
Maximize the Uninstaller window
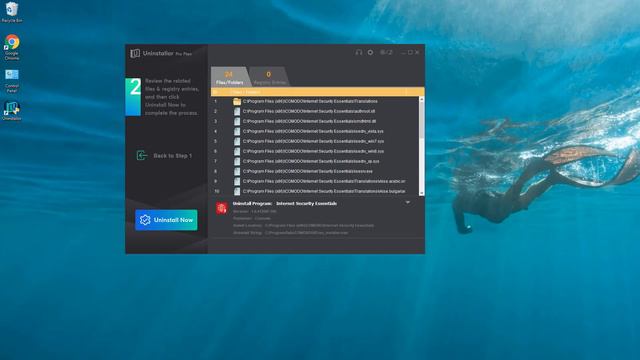click(x=410, y=52)
